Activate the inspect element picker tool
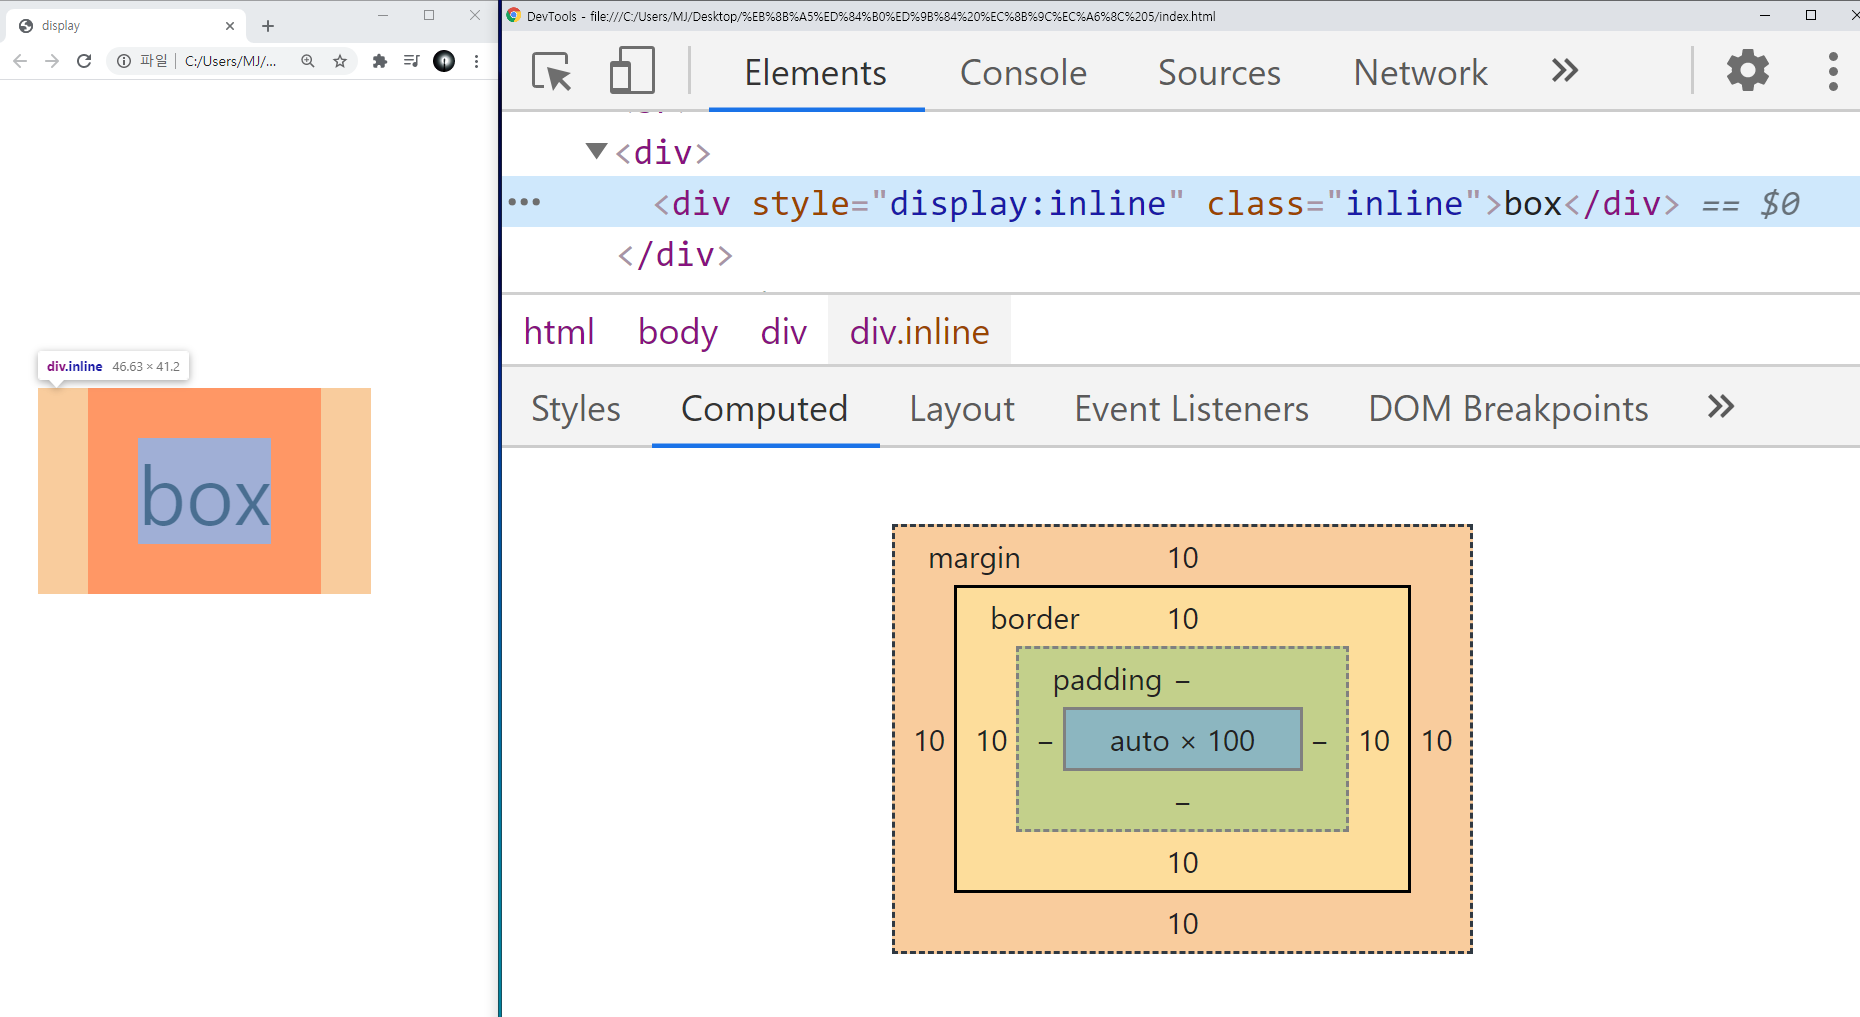 coord(552,71)
